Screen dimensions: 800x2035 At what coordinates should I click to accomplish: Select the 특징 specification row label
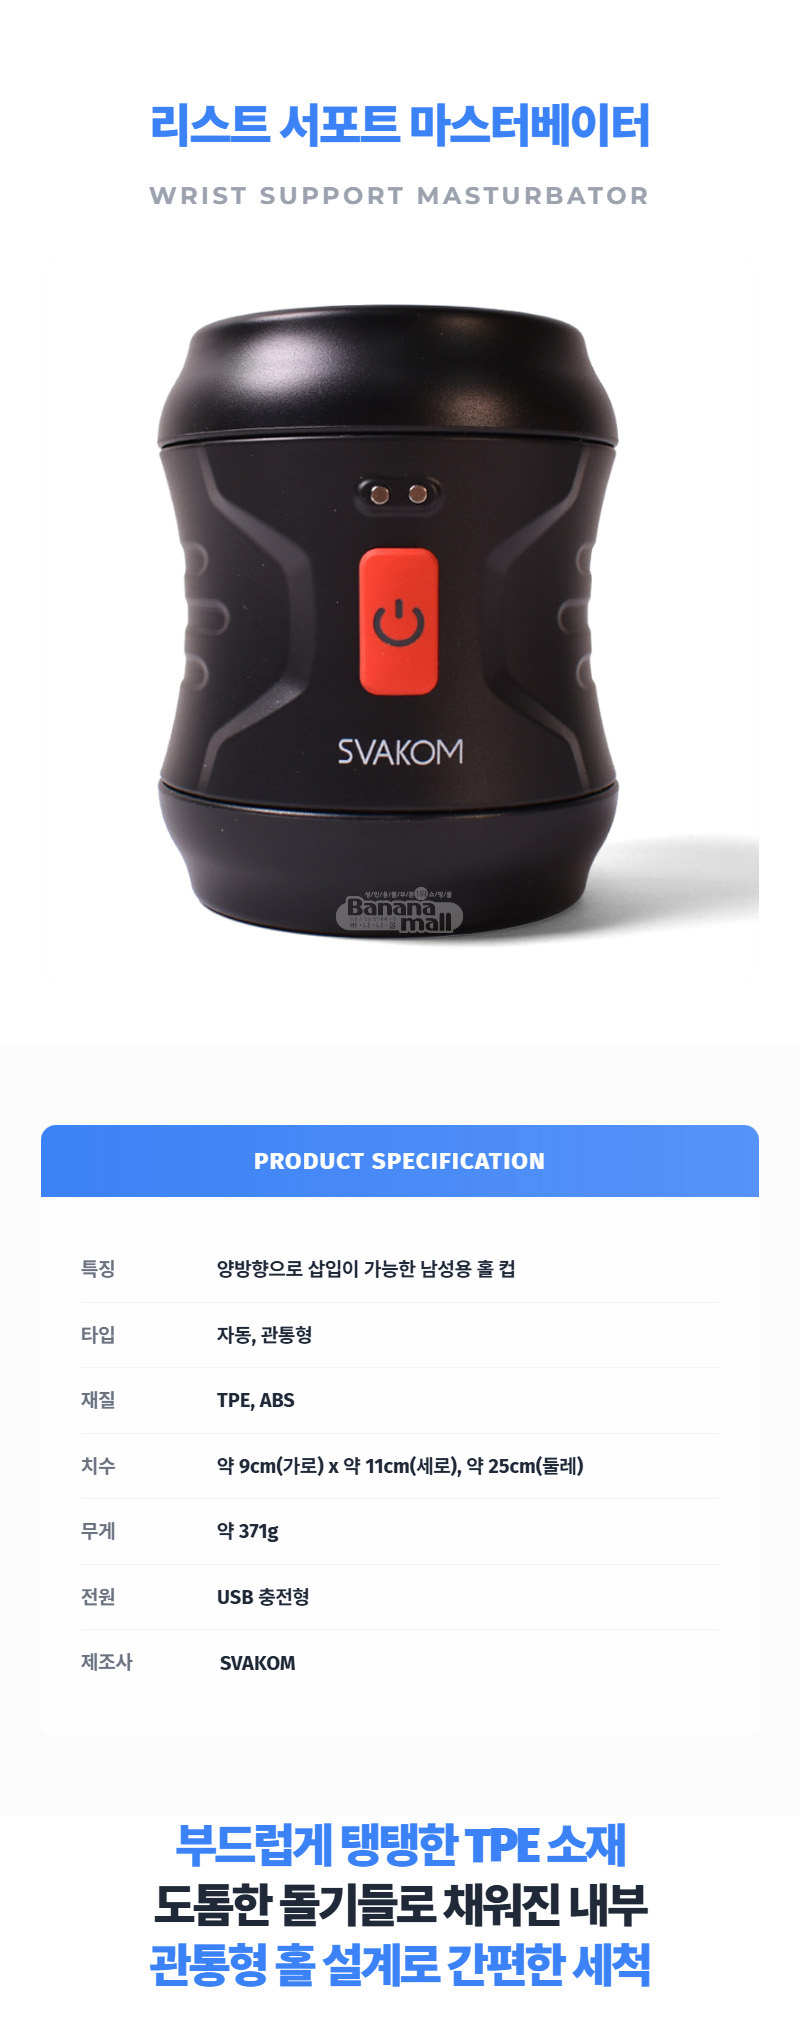click(x=98, y=1269)
